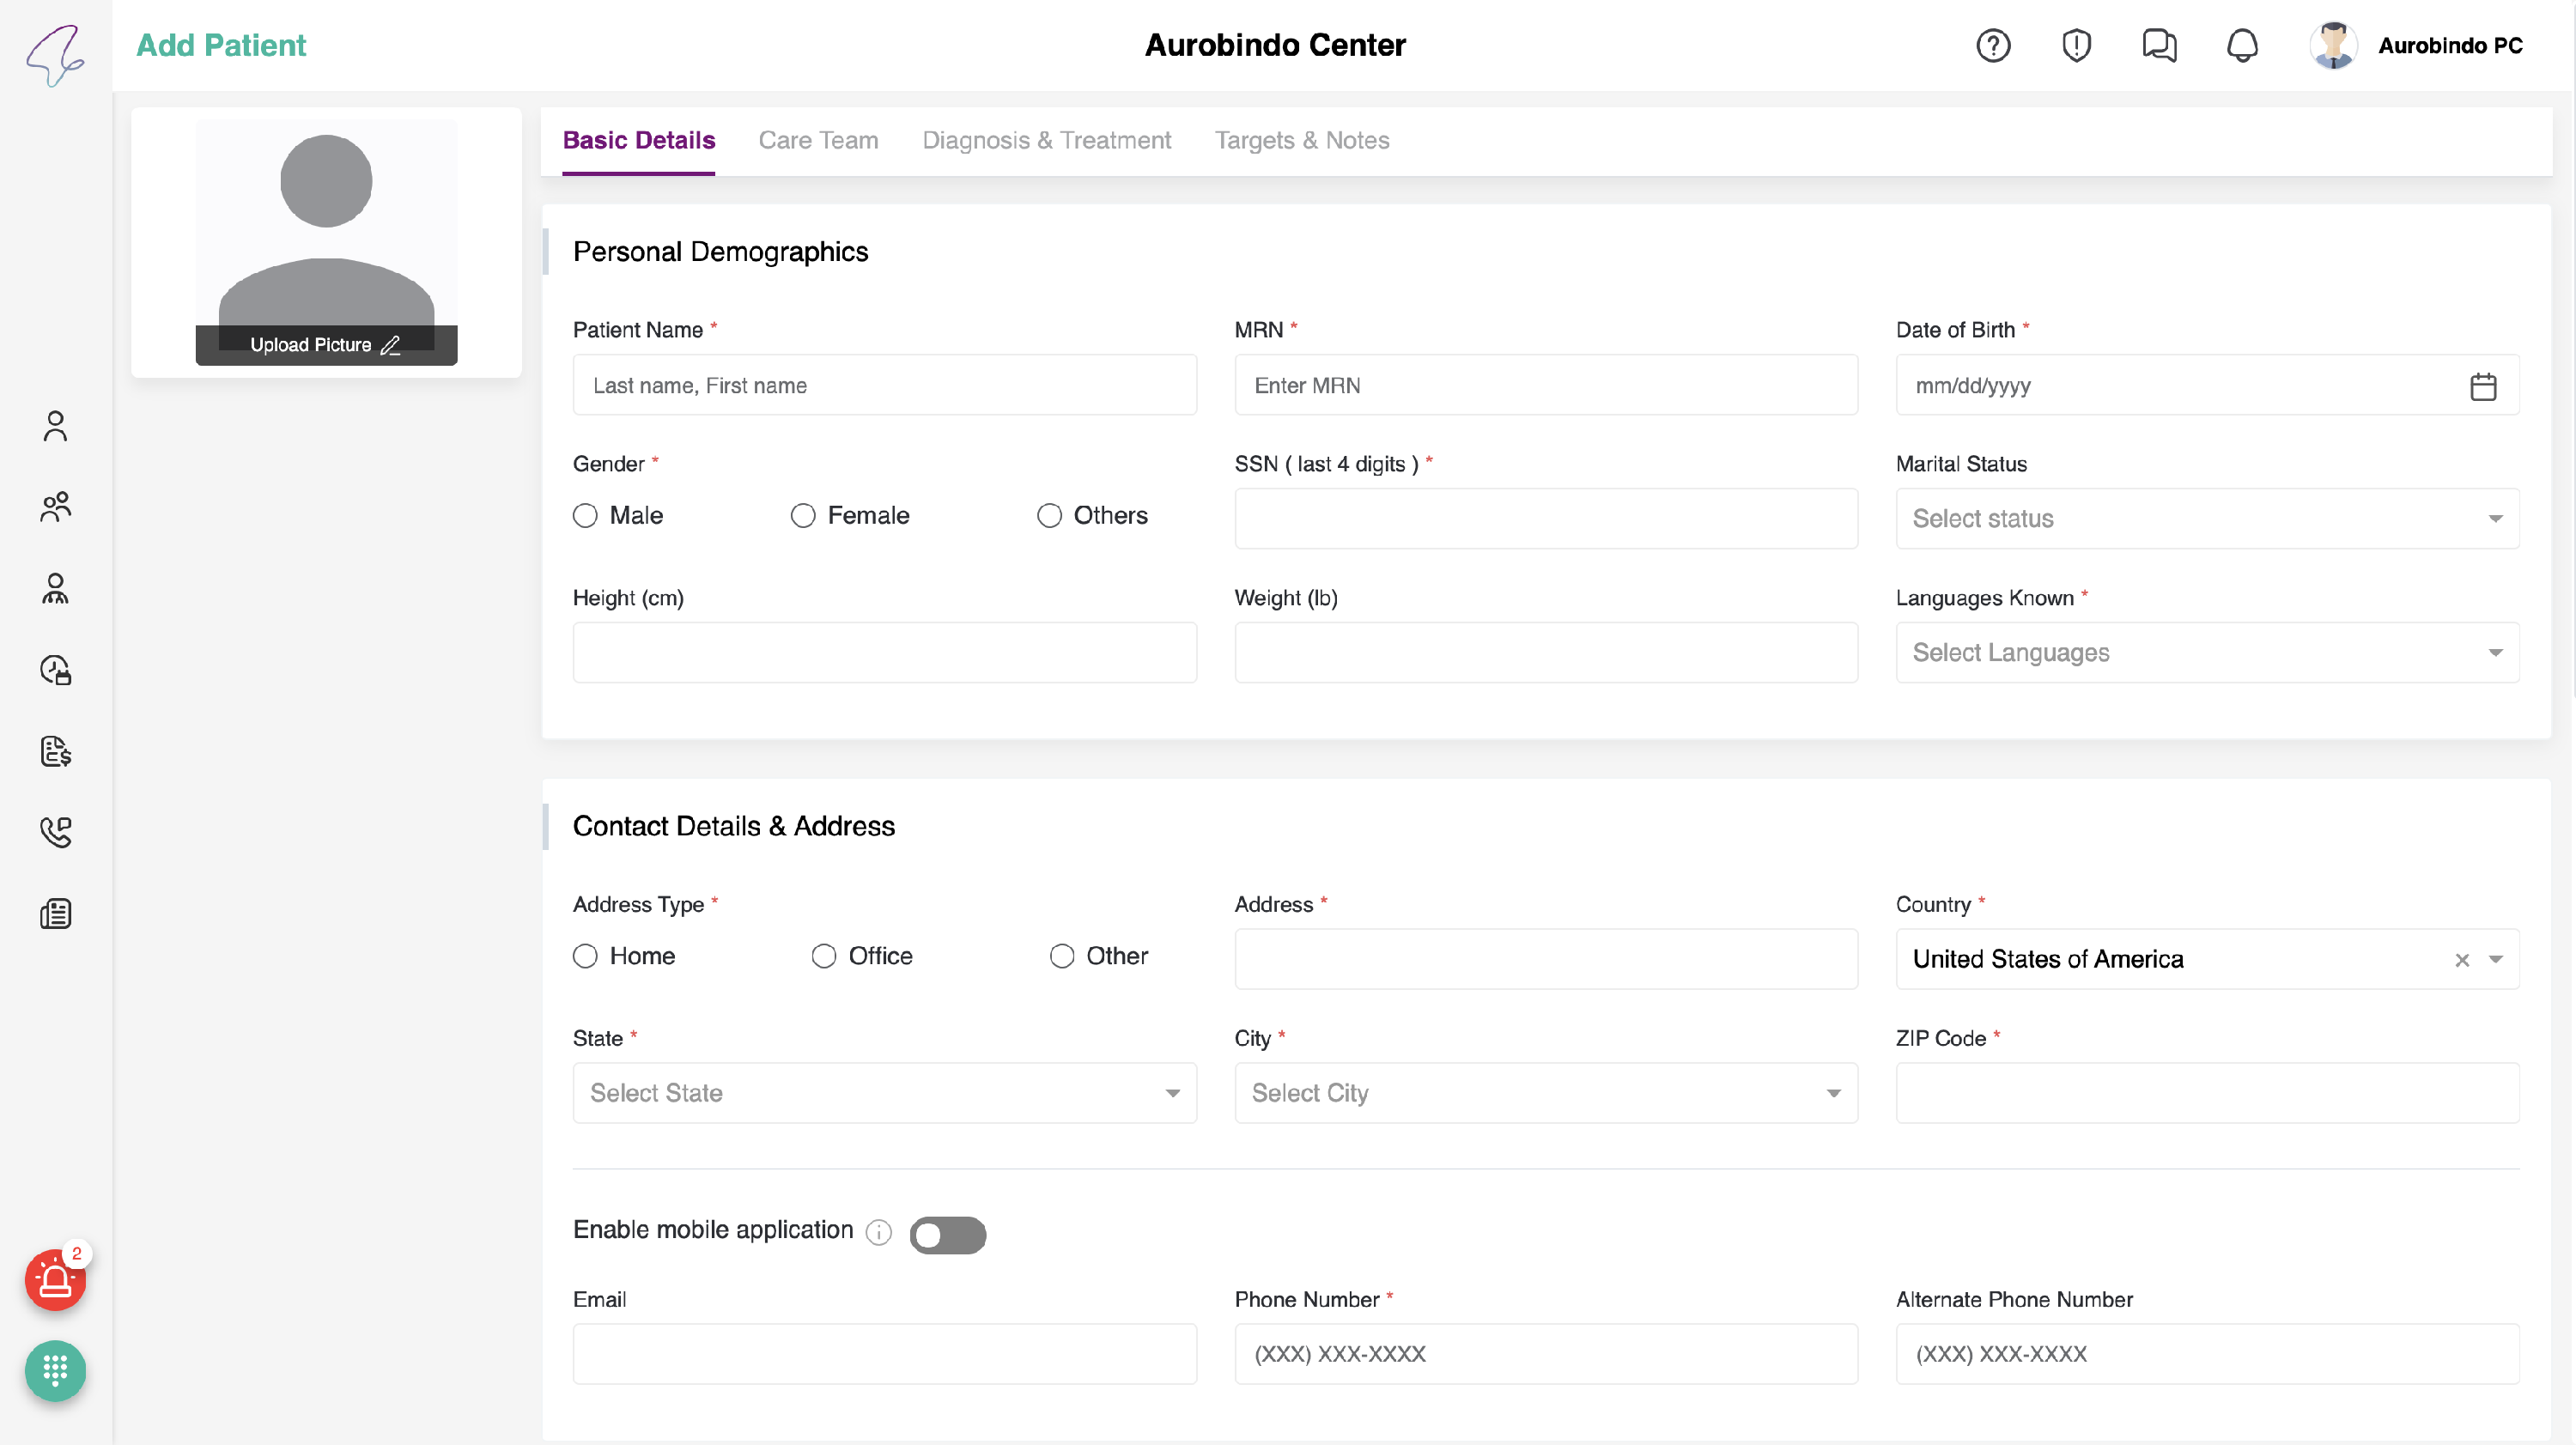Click the billing invoice sidebar icon

click(55, 751)
